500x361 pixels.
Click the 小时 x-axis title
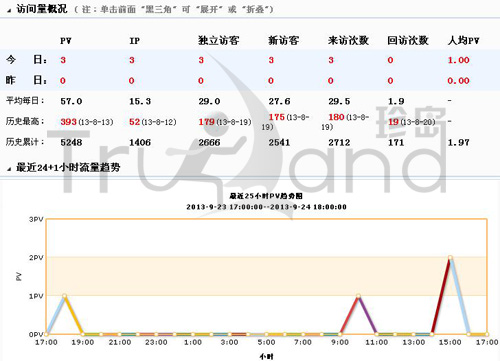pyautogui.click(x=266, y=356)
